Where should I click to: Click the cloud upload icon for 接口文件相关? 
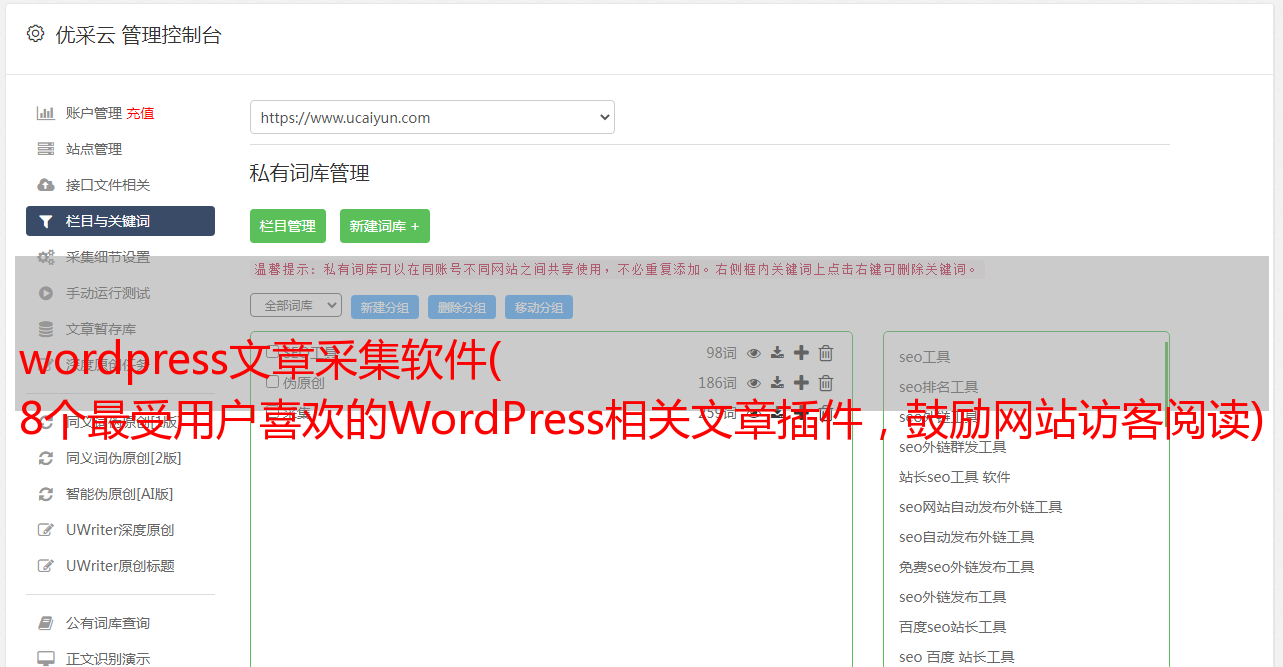pos(46,185)
